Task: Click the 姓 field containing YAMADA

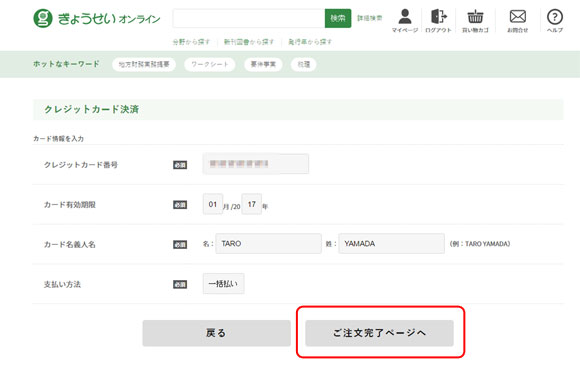Action: click(x=392, y=243)
